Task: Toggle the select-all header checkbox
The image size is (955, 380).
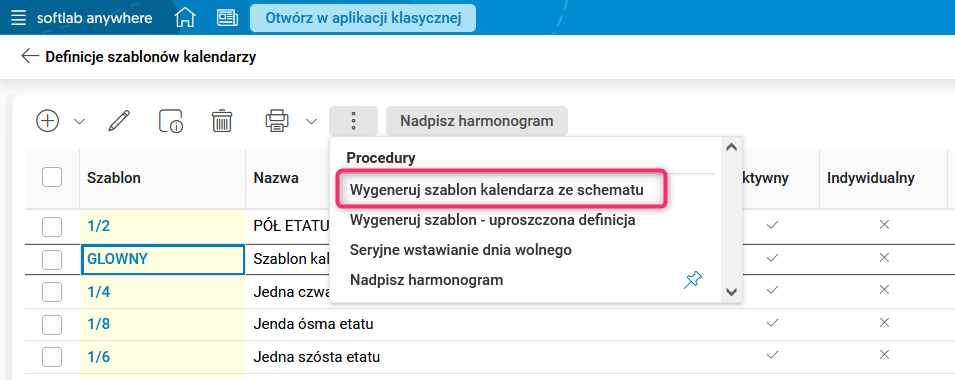Action: click(x=52, y=178)
